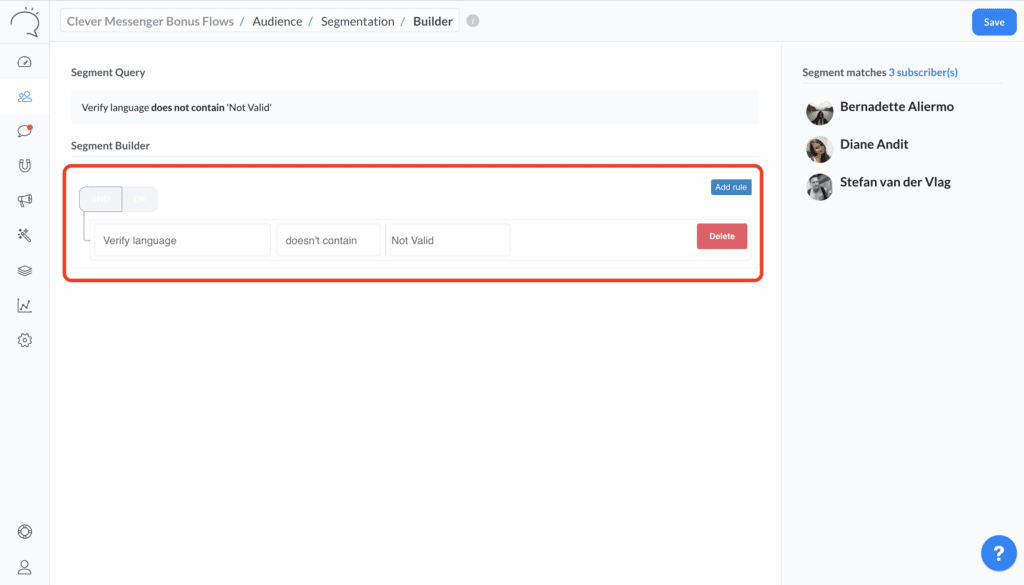Image resolution: width=1024 pixels, height=585 pixels.
Task: Go to Audience in the breadcrumb
Action: pyautogui.click(x=277, y=20)
